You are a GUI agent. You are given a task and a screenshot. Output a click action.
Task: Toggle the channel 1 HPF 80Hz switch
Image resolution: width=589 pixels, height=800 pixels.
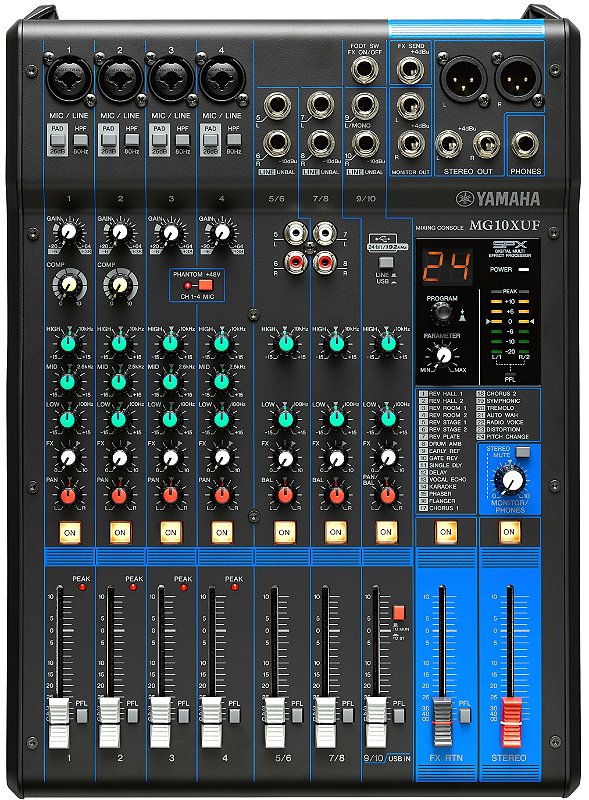(x=81, y=140)
